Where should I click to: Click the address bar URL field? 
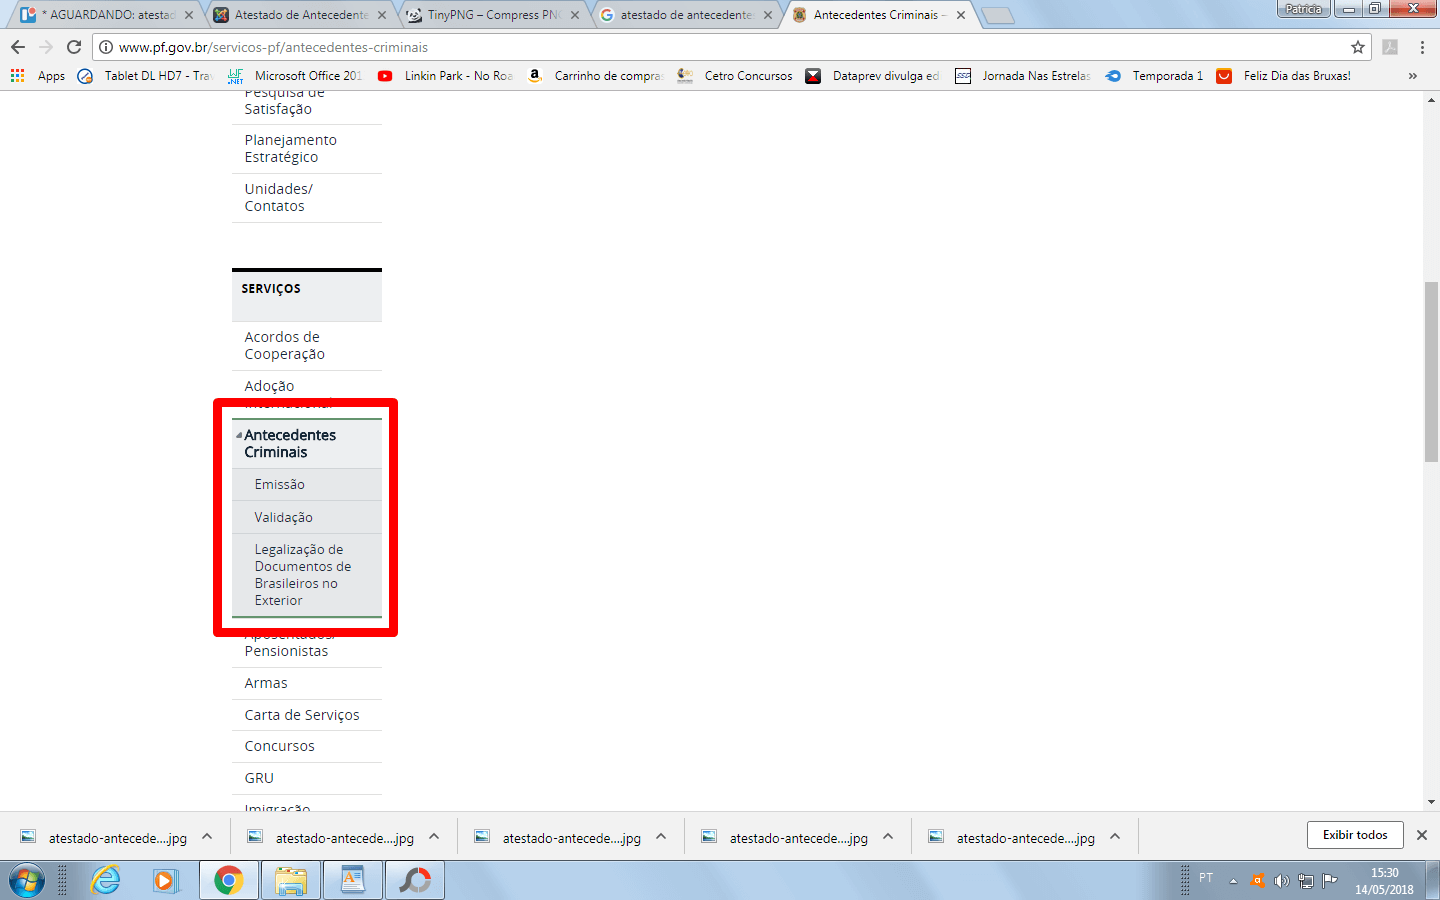coord(700,47)
